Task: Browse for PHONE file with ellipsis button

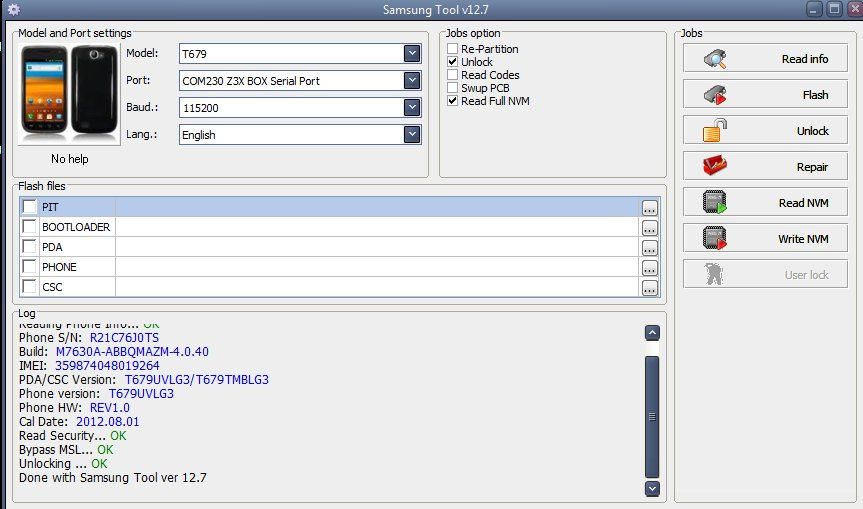Action: [649, 268]
